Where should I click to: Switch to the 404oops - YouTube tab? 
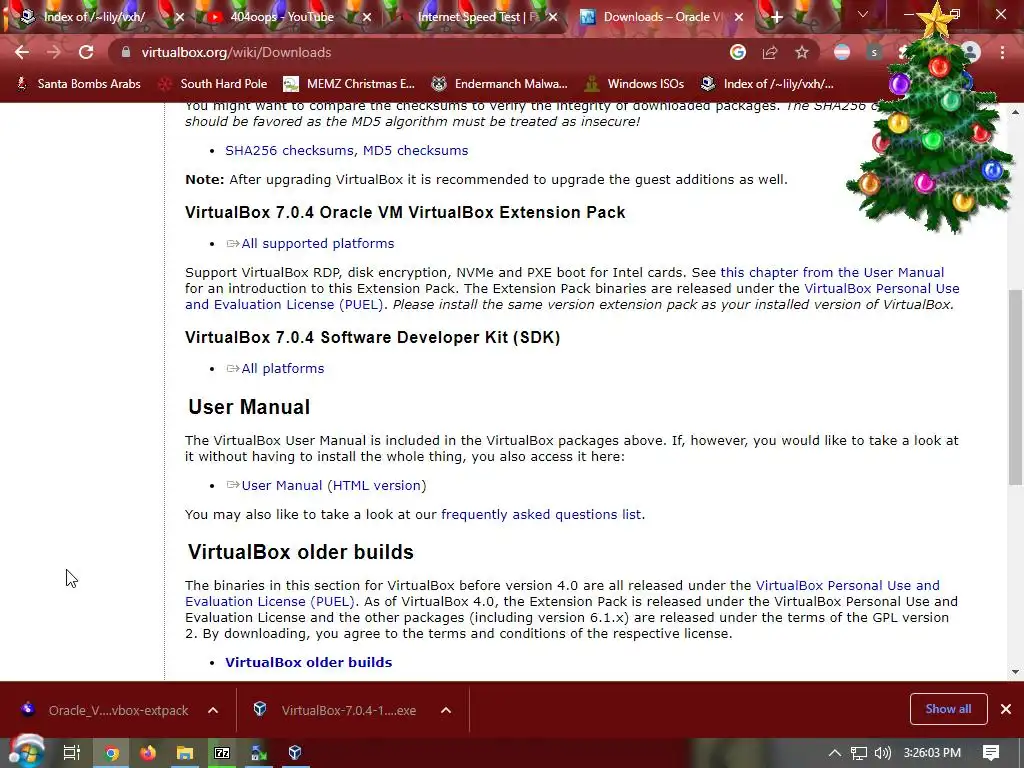281,17
